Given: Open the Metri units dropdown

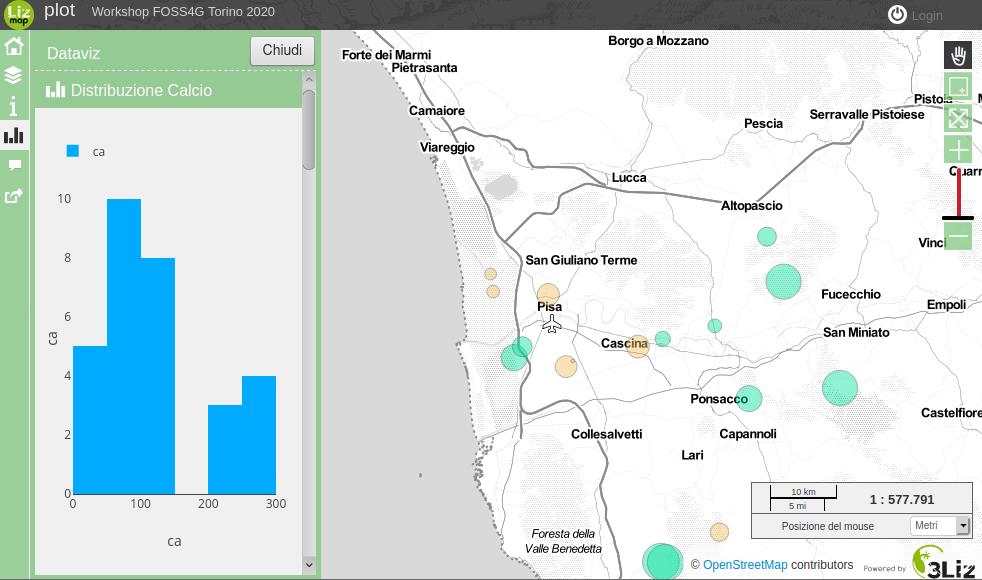Looking at the screenshot, I should pos(940,526).
